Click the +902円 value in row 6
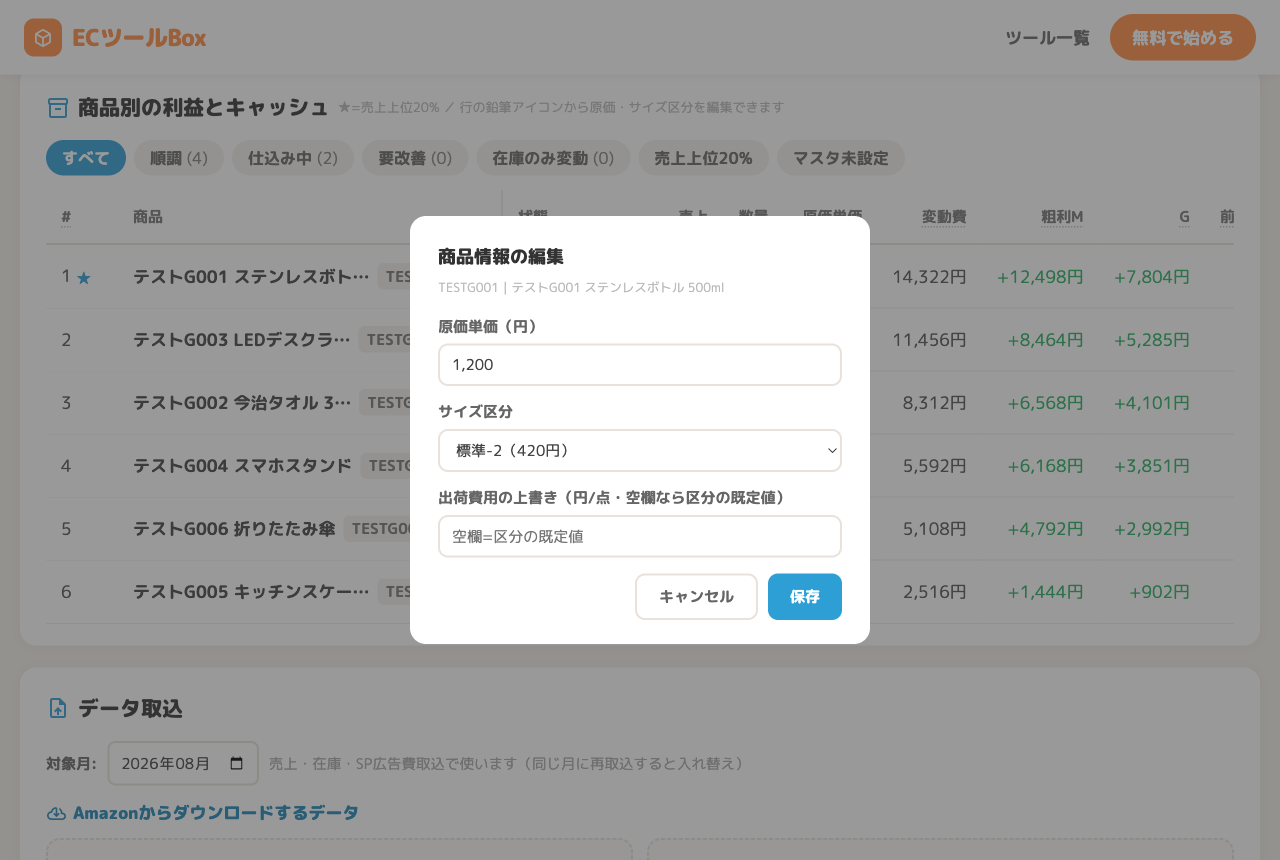This screenshot has height=860, width=1280. coord(1160,592)
